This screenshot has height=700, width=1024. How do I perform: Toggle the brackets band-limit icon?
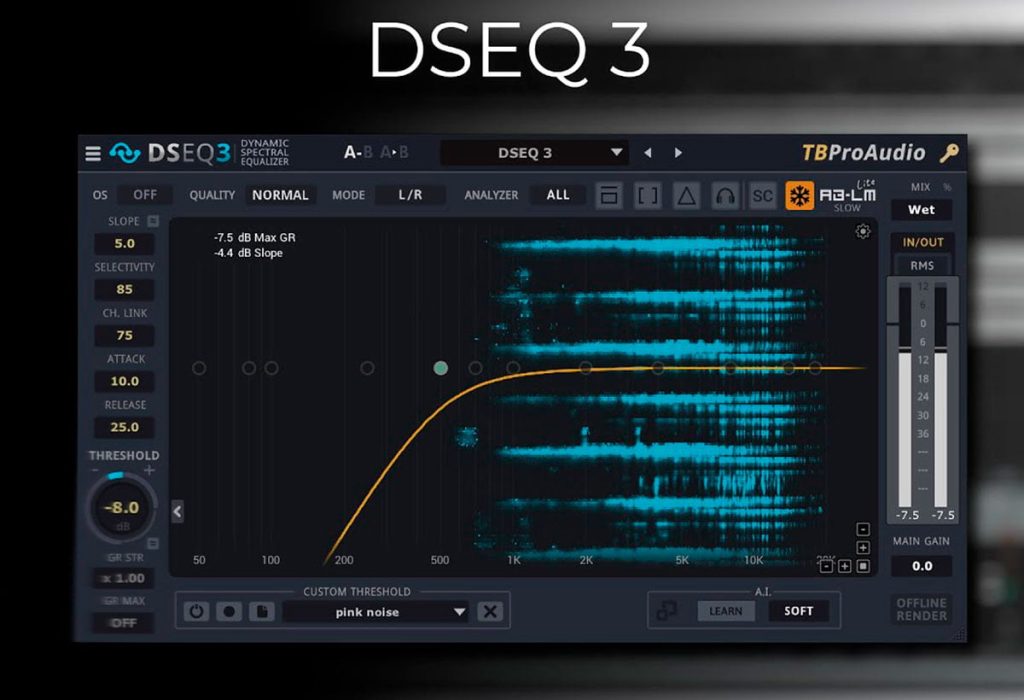(647, 195)
